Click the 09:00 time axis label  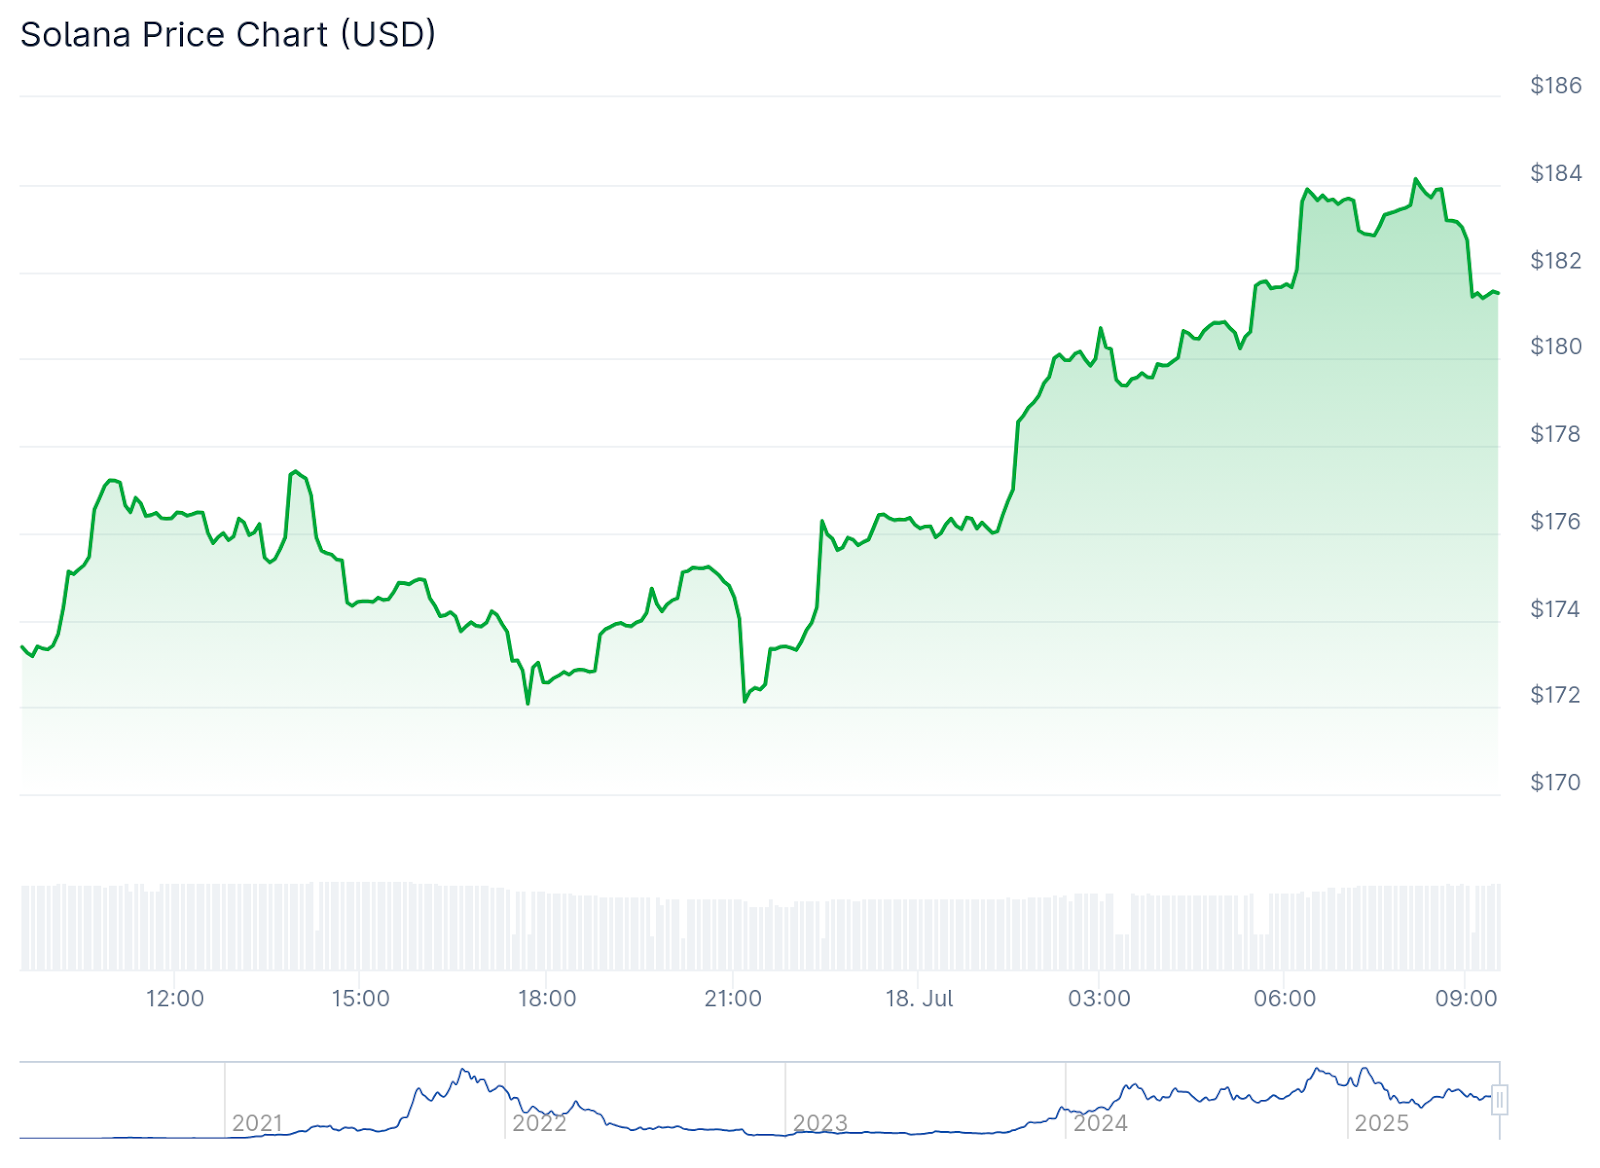click(1466, 998)
